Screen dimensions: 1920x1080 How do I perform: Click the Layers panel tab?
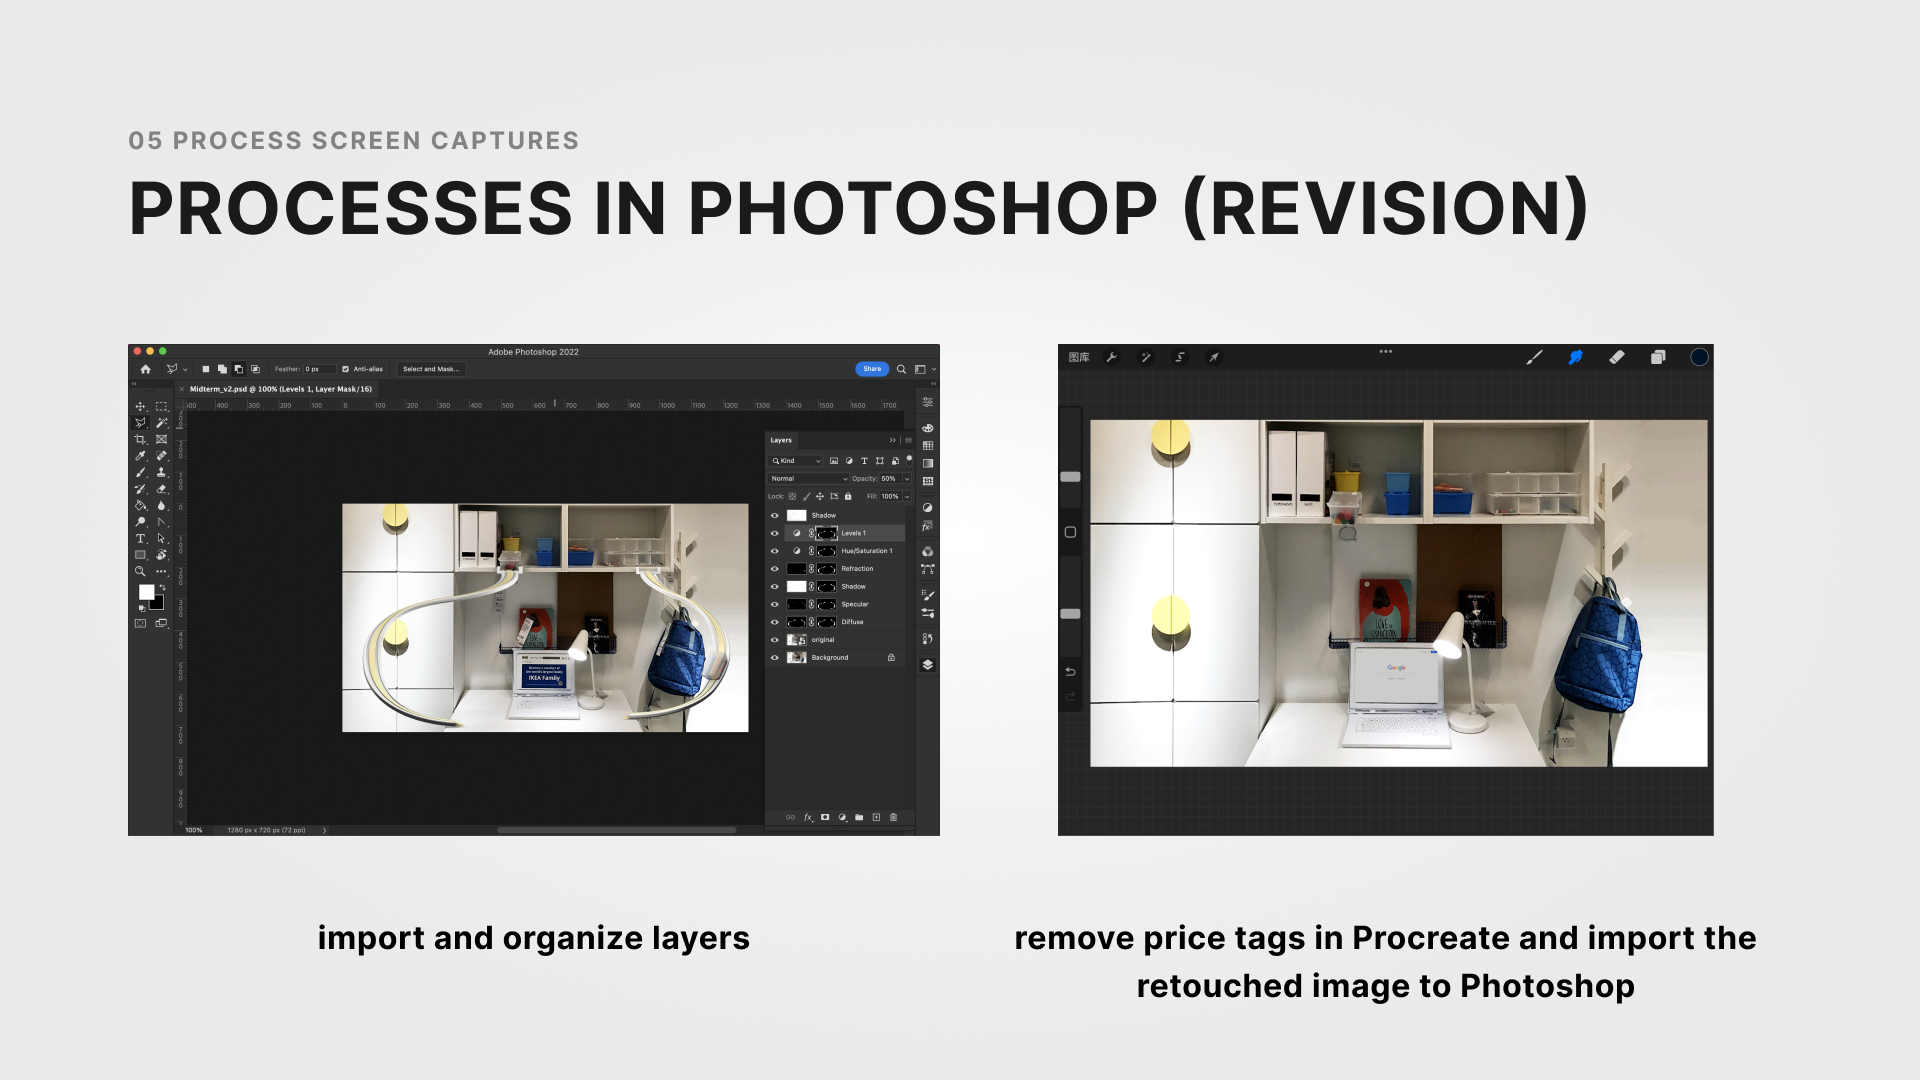781,440
